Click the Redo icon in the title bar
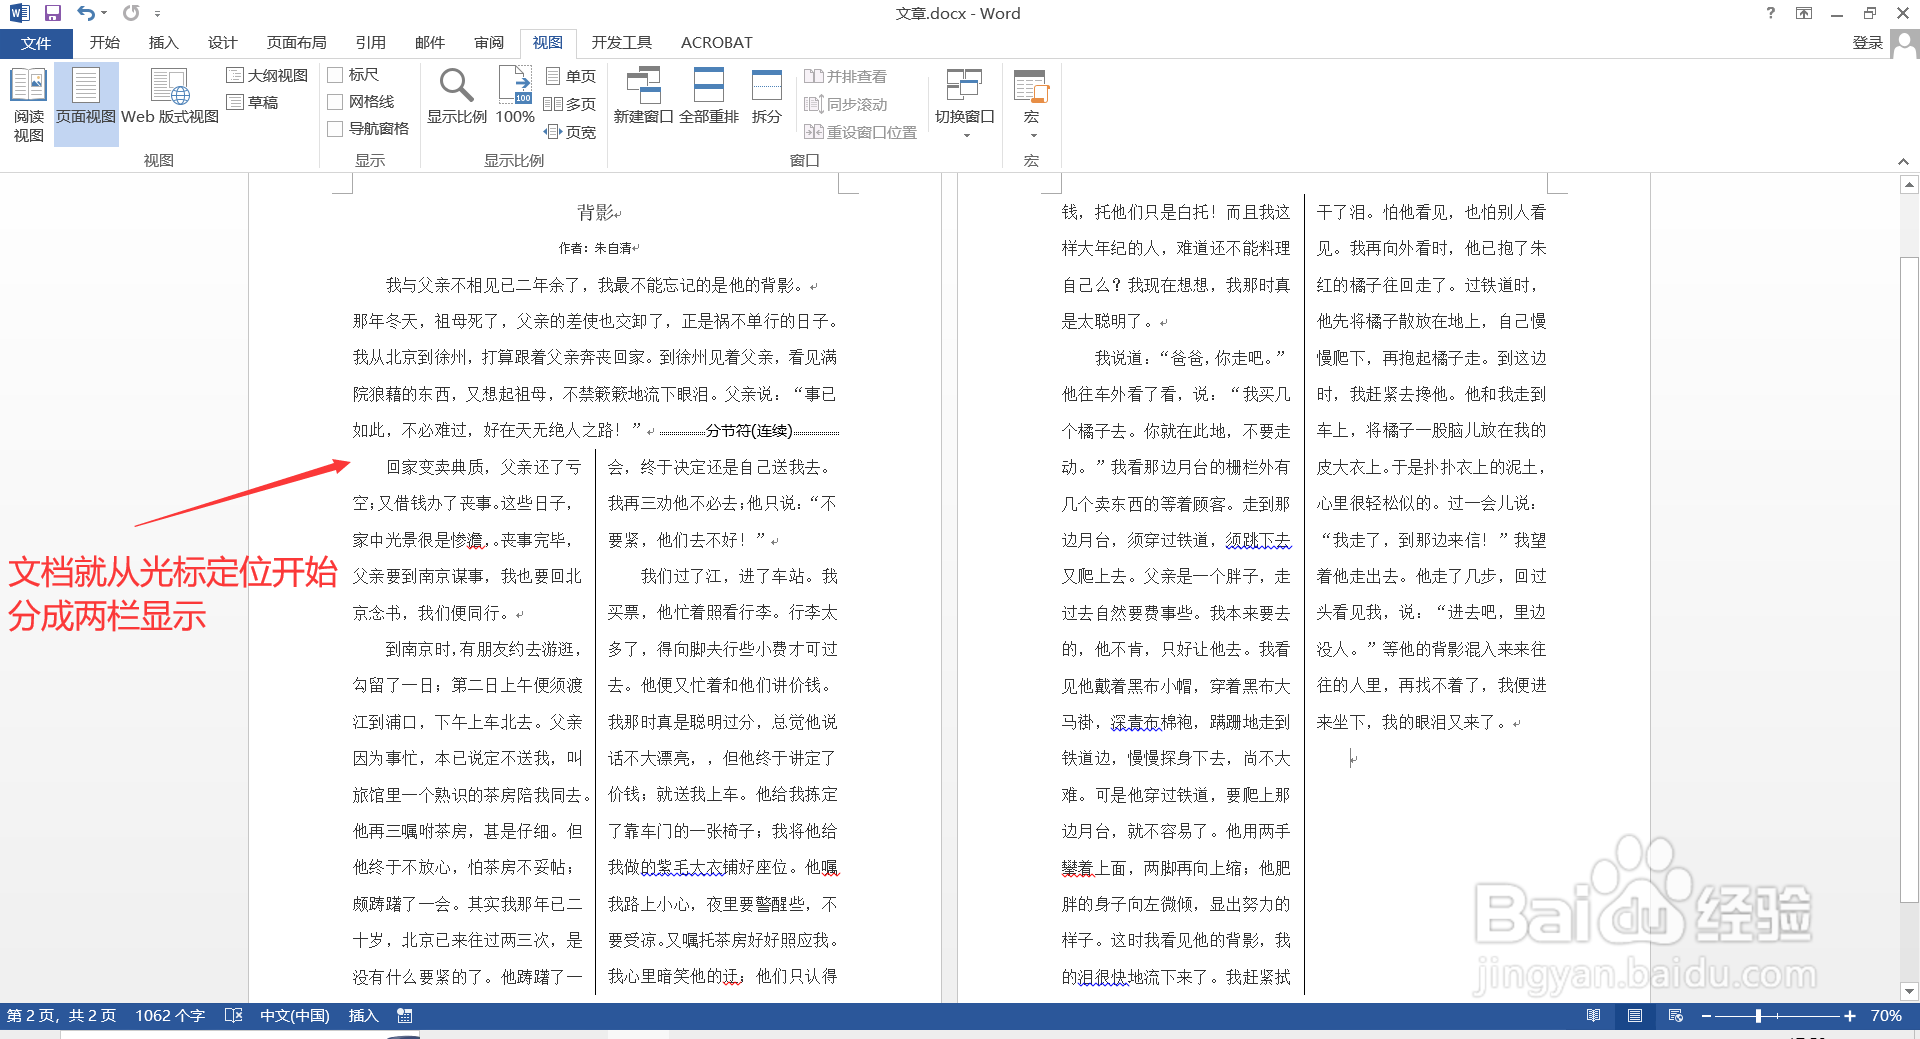 pos(131,13)
